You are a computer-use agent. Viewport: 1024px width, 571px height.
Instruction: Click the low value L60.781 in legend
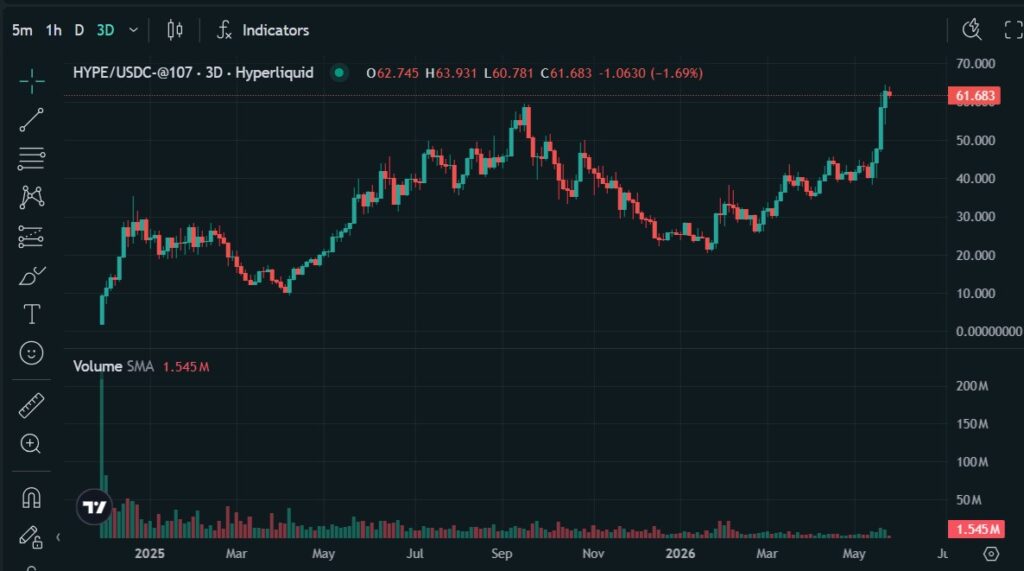click(508, 73)
